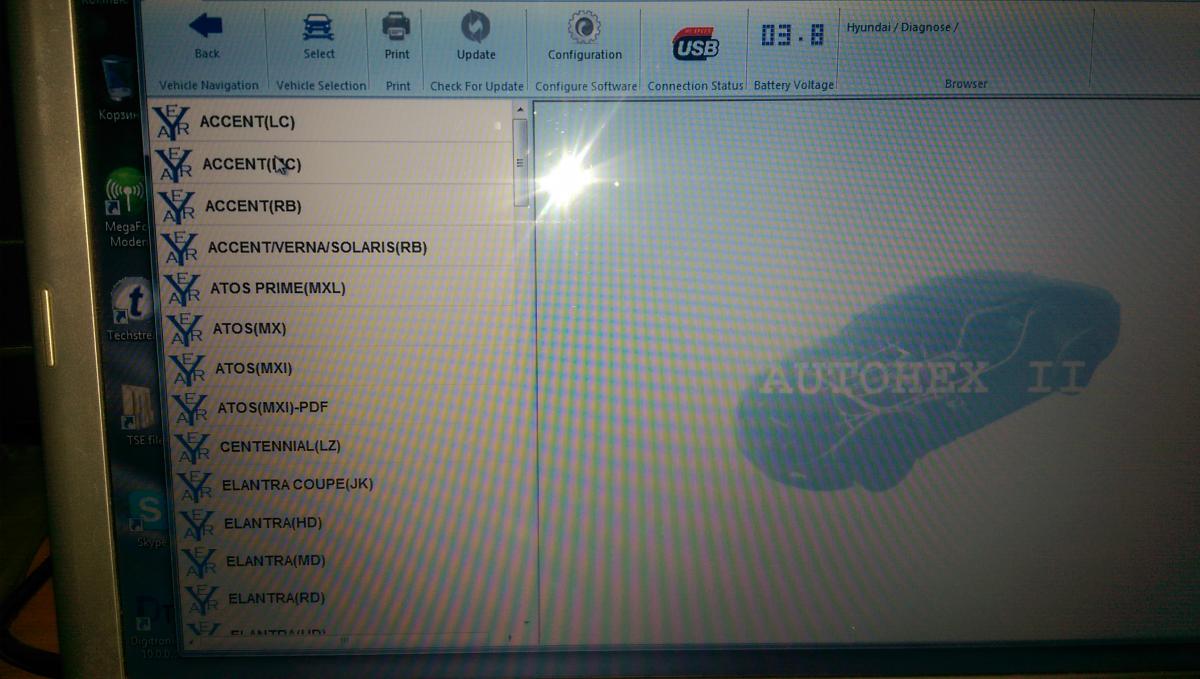Viewport: 1200px width, 679px height.
Task: Click year icon beside ELANTRA(MD)
Action: tap(200, 561)
